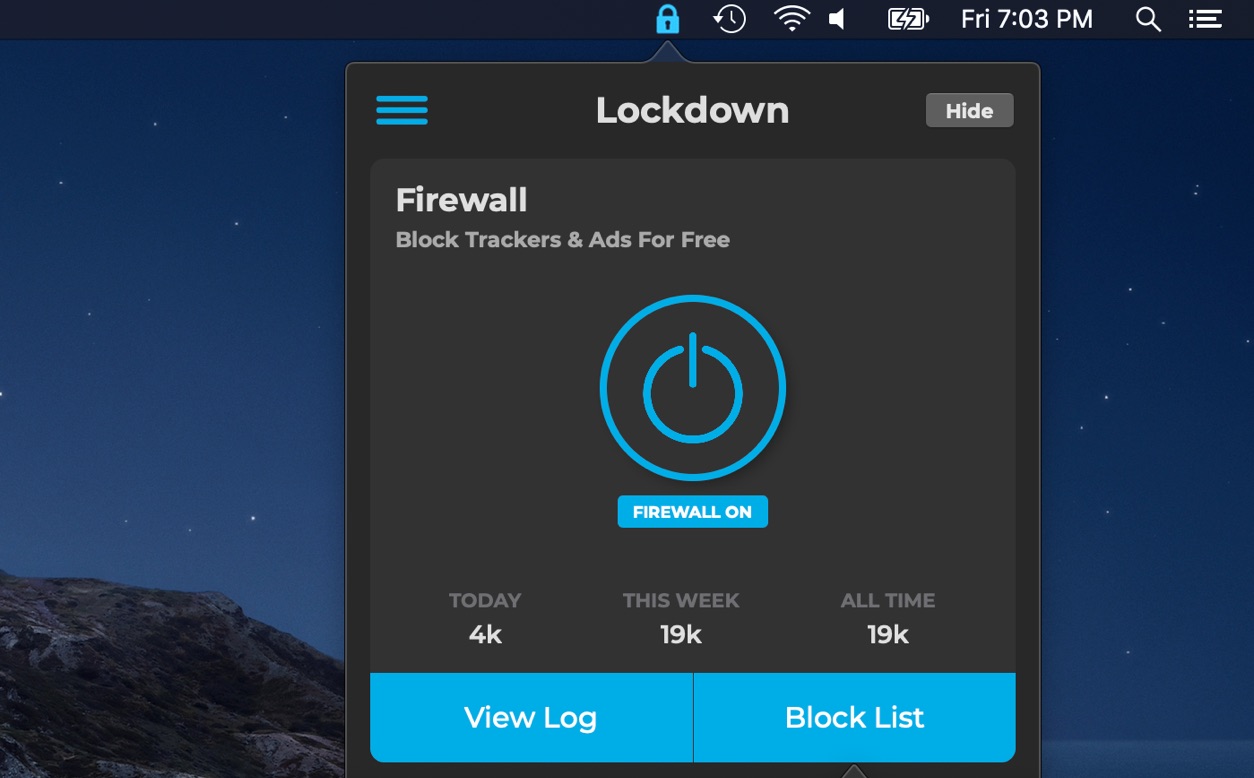
Task: Open the volume speaker menu
Action: tap(838, 19)
